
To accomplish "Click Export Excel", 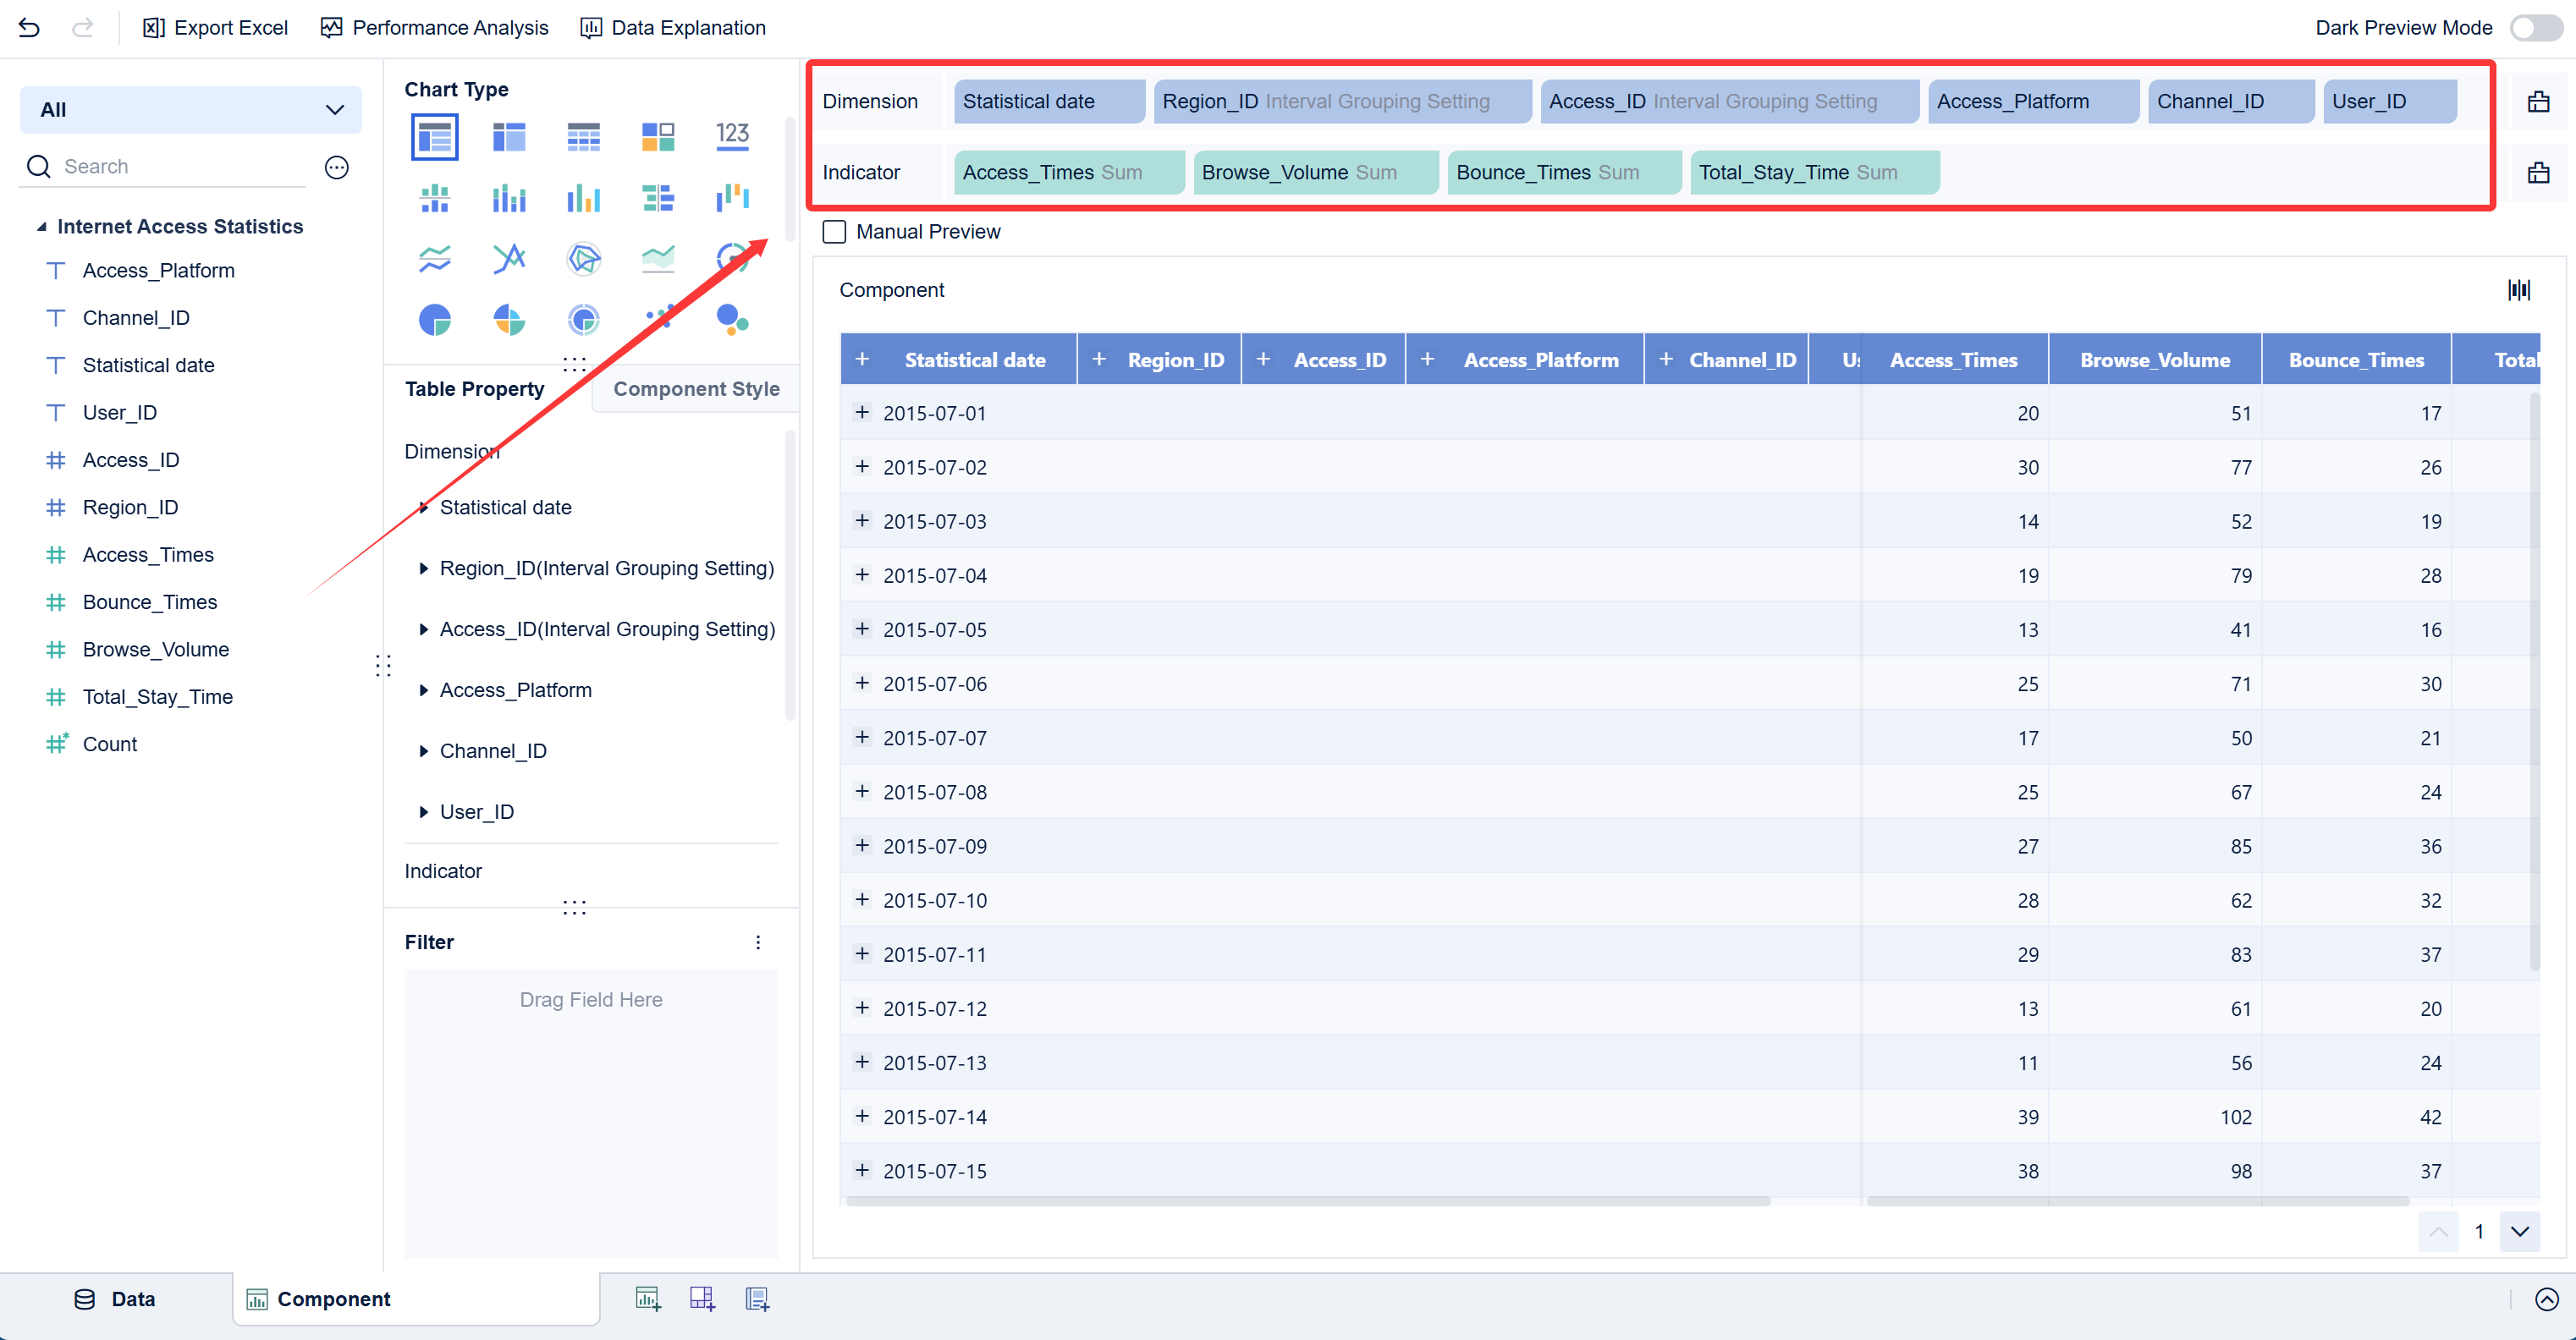I will 215,27.
